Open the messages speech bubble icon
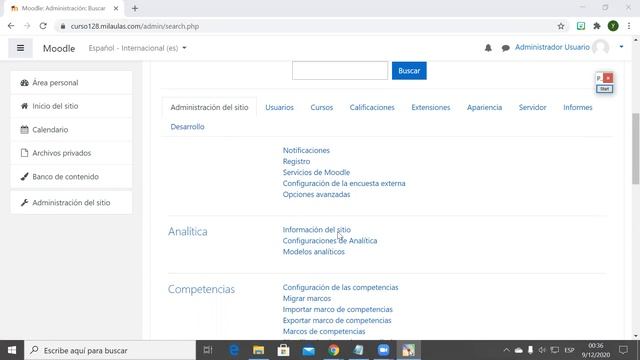Image resolution: width=640 pixels, height=360 pixels. (505, 48)
